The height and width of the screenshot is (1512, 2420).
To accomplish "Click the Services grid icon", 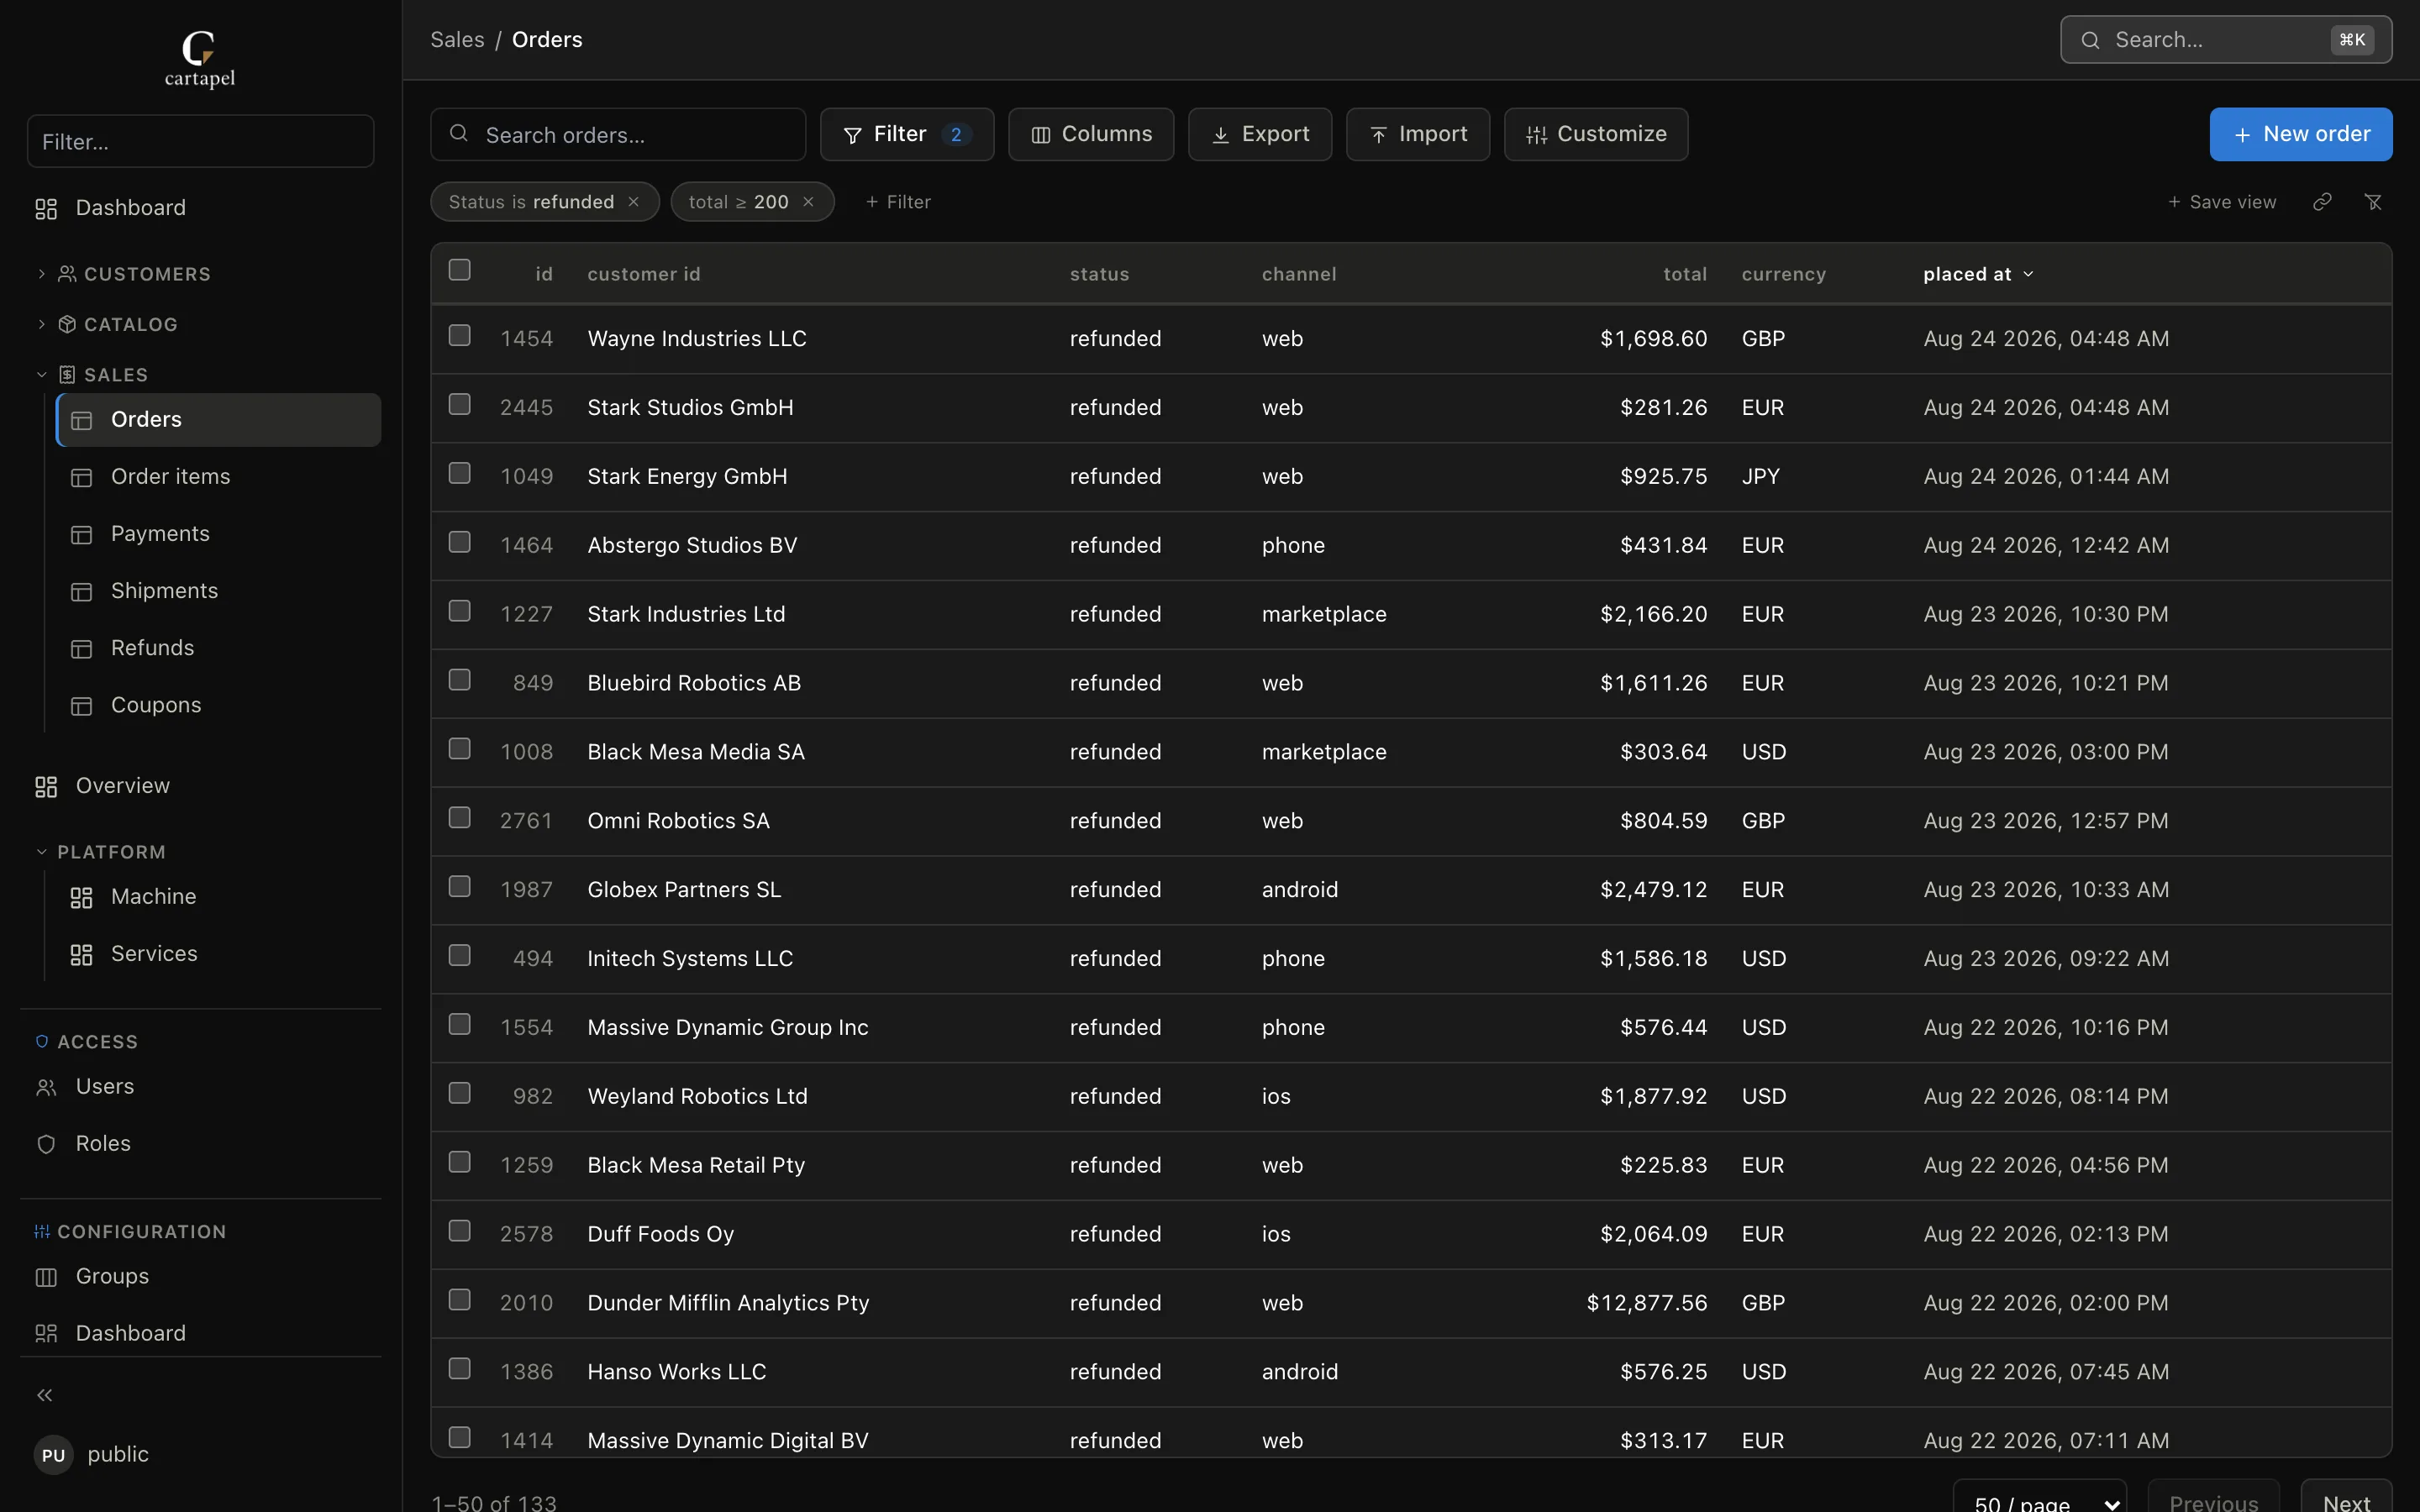I will point(82,955).
